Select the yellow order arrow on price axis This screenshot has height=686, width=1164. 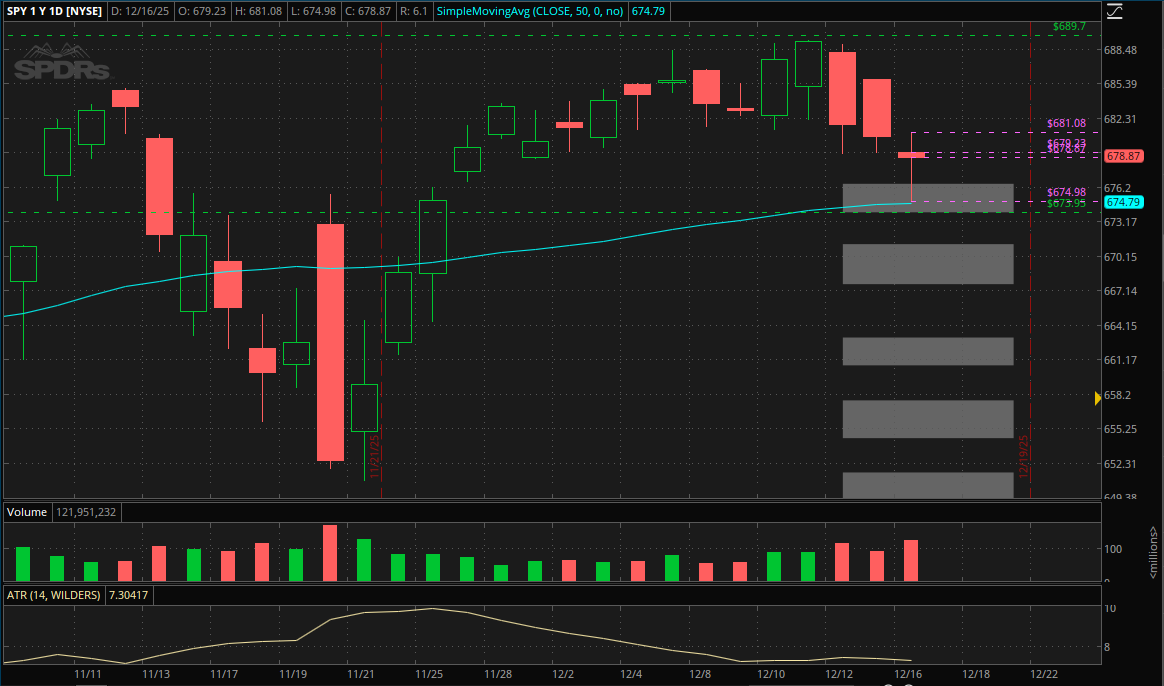1097,397
